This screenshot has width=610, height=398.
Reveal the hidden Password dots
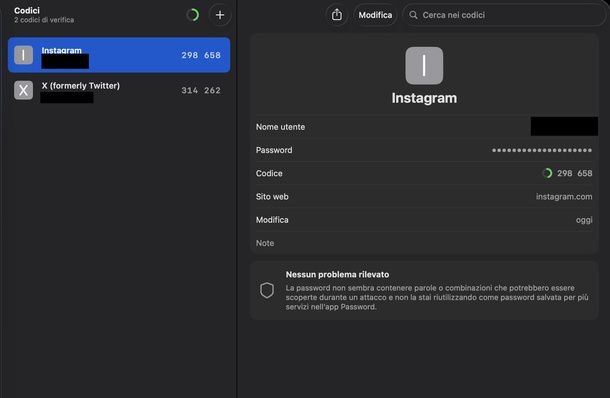[x=542, y=150]
